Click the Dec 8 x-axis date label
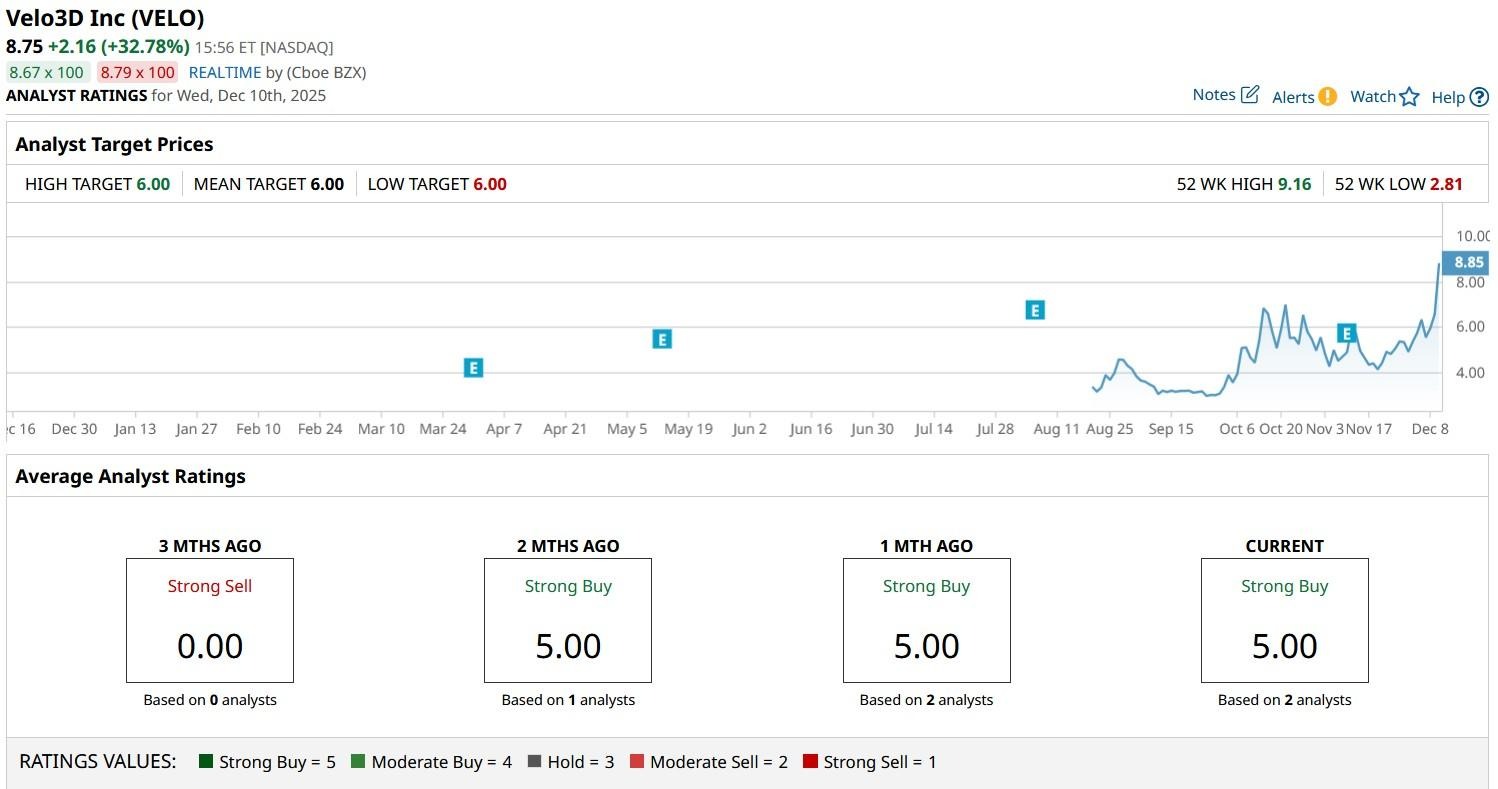Screen dimensions: 1498x789 (1430, 429)
